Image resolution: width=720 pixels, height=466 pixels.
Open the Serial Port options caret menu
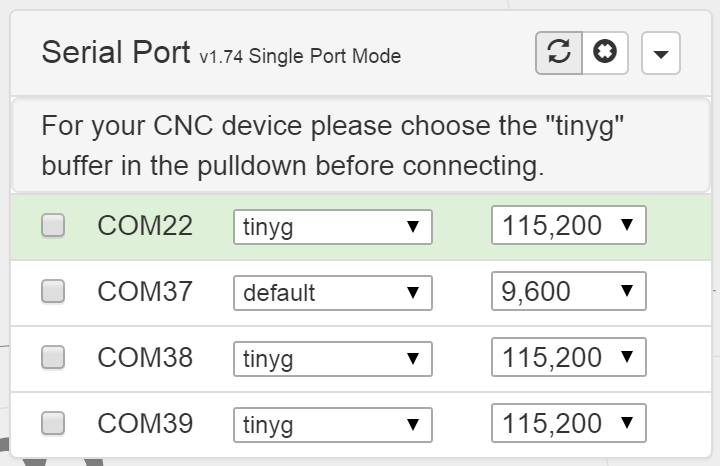[x=660, y=55]
